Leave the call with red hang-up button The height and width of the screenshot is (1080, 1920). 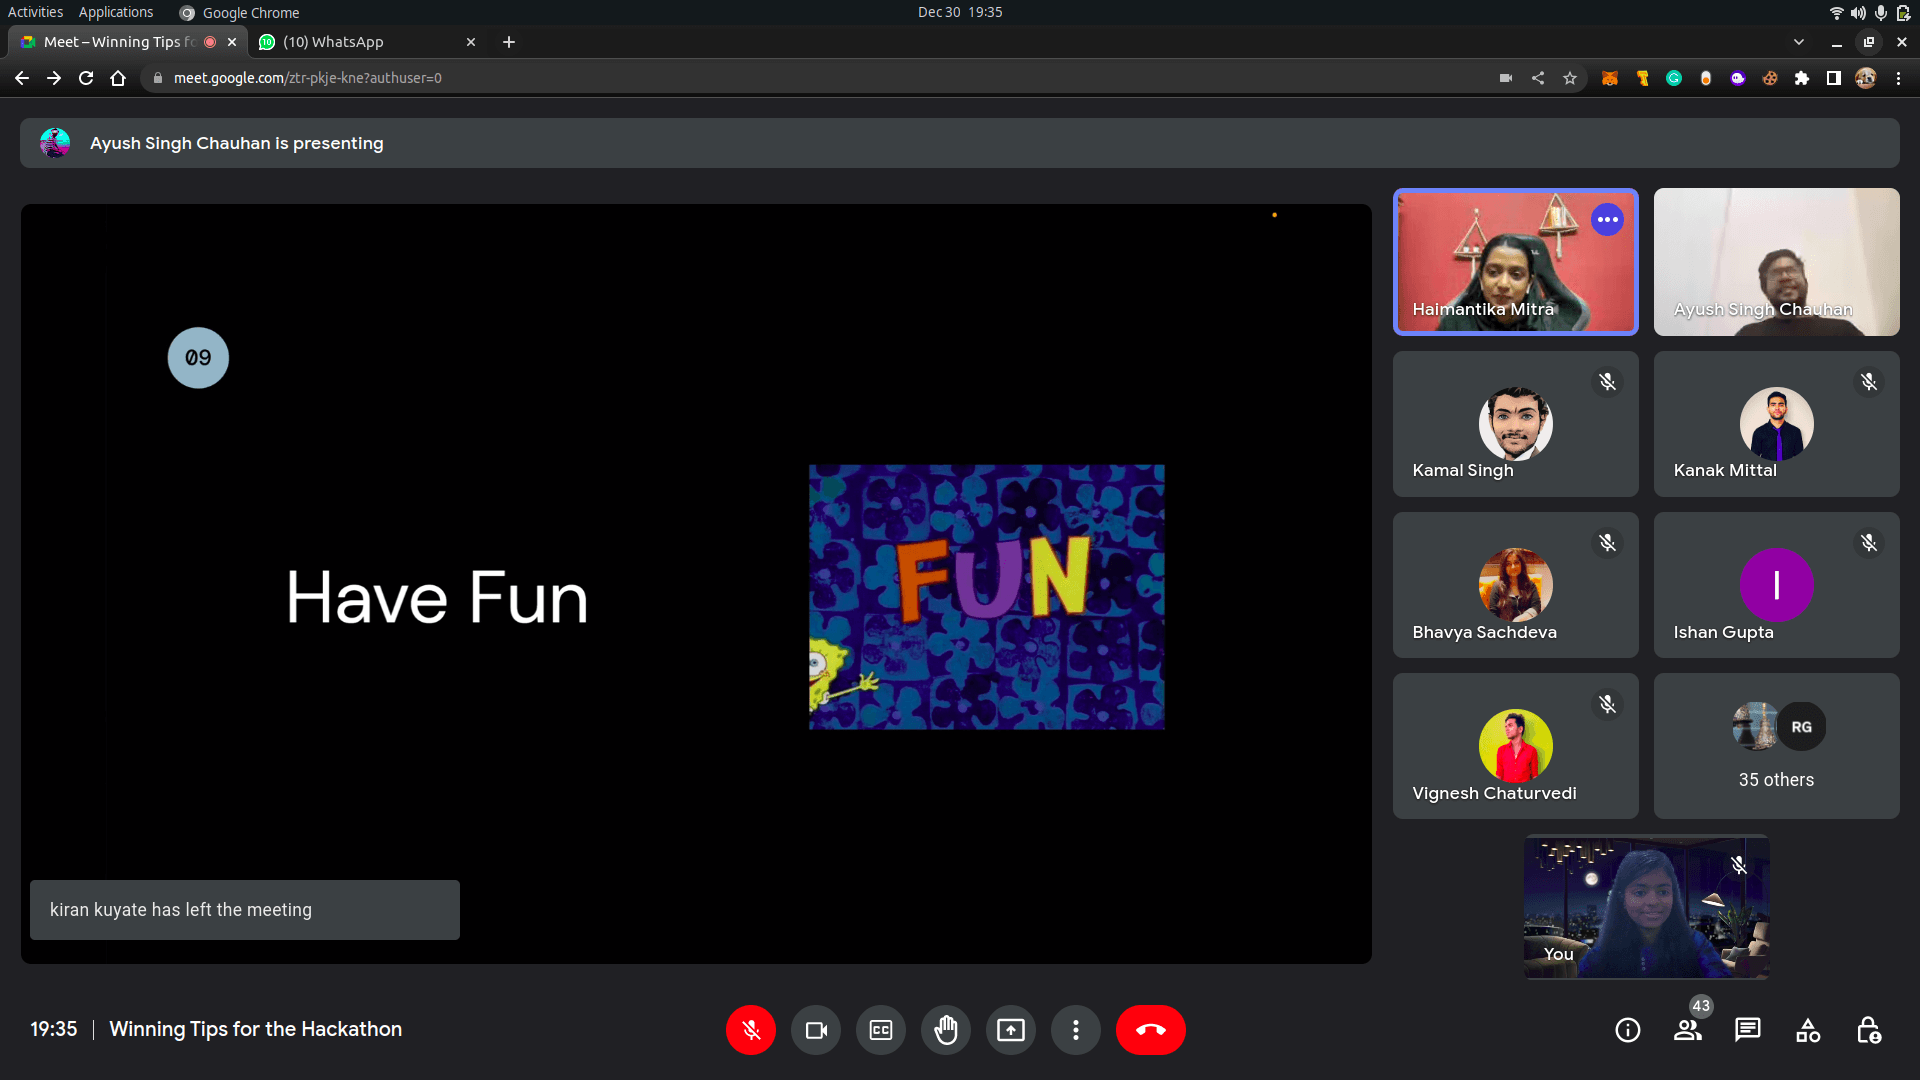(x=1151, y=1030)
